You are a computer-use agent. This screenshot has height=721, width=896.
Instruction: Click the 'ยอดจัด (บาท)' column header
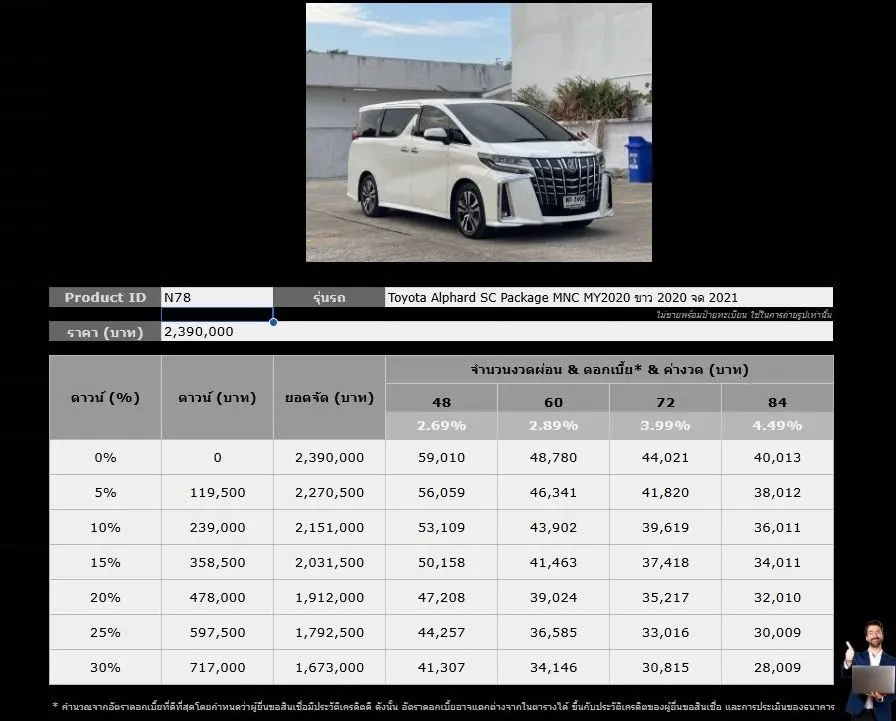(329, 398)
